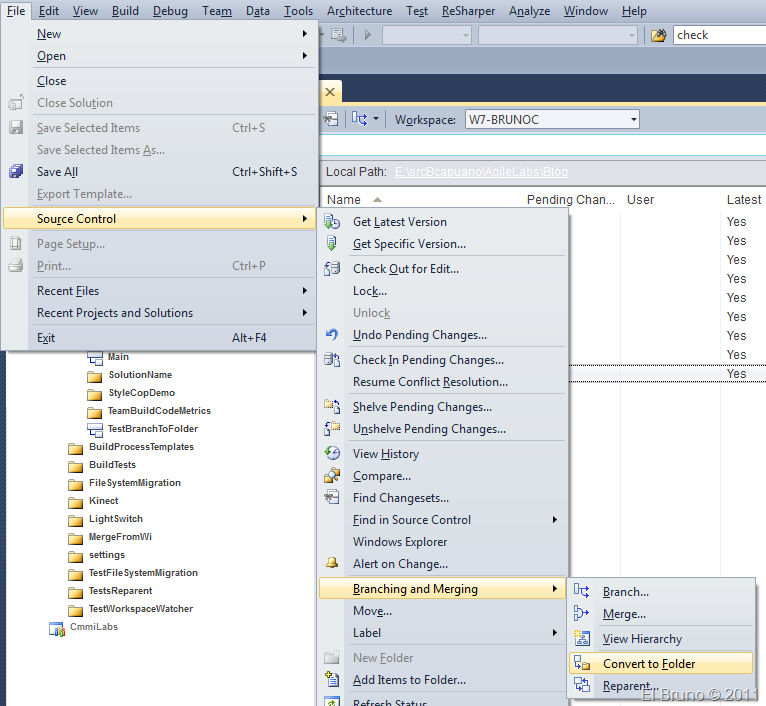
Task: Choose Compare... from Source Control menu
Action: [x=382, y=476]
